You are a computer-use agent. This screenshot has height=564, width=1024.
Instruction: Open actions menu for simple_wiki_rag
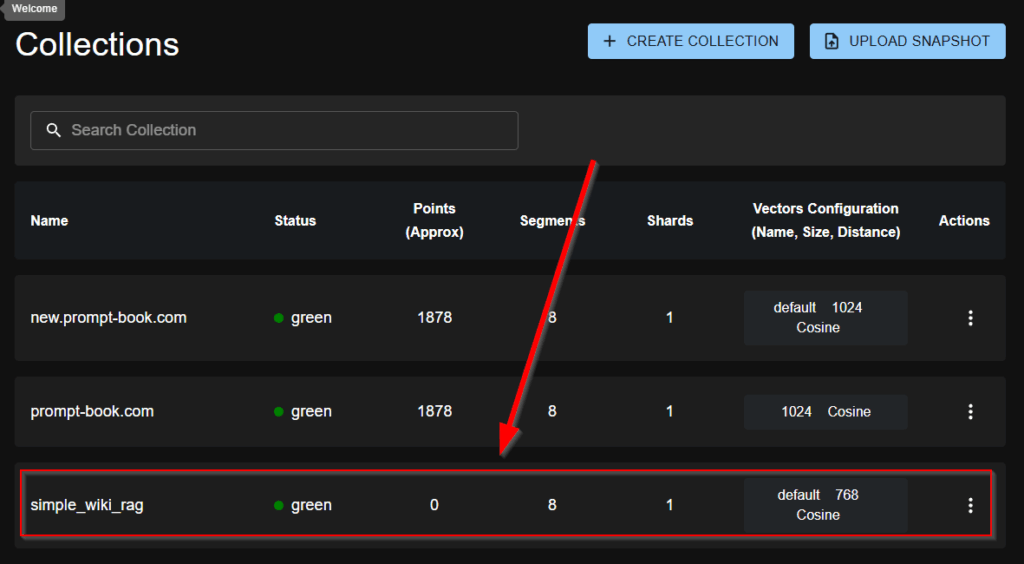coord(969,505)
